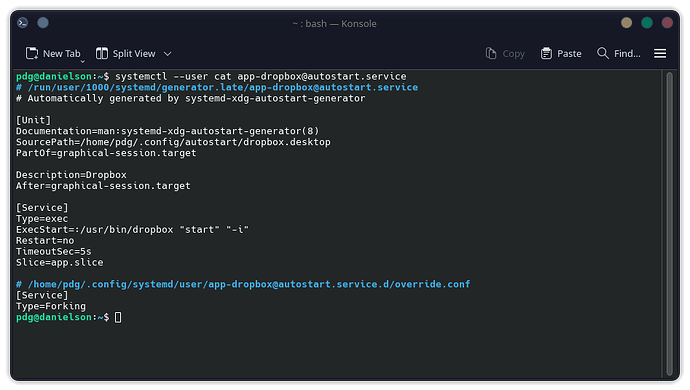Click the '~ : bash — Konsole' window title
The height and width of the screenshot is (390, 690).
click(x=334, y=23)
